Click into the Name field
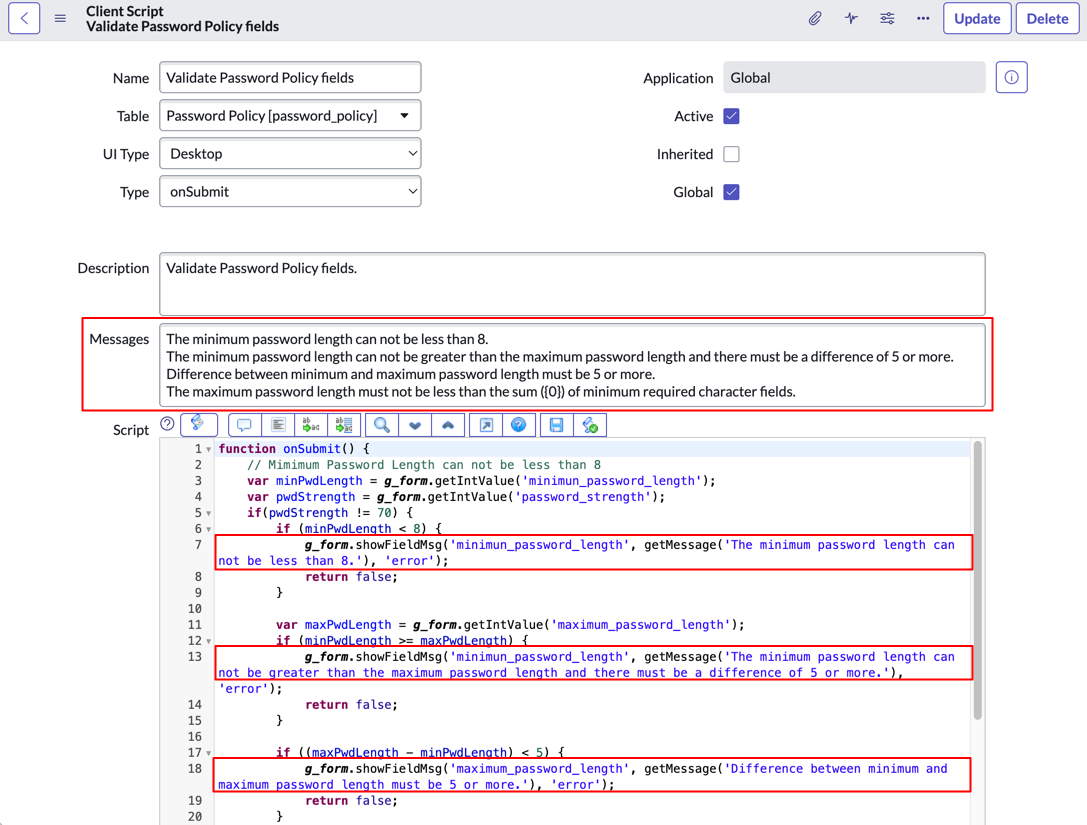Image resolution: width=1087 pixels, height=825 pixels. point(290,78)
